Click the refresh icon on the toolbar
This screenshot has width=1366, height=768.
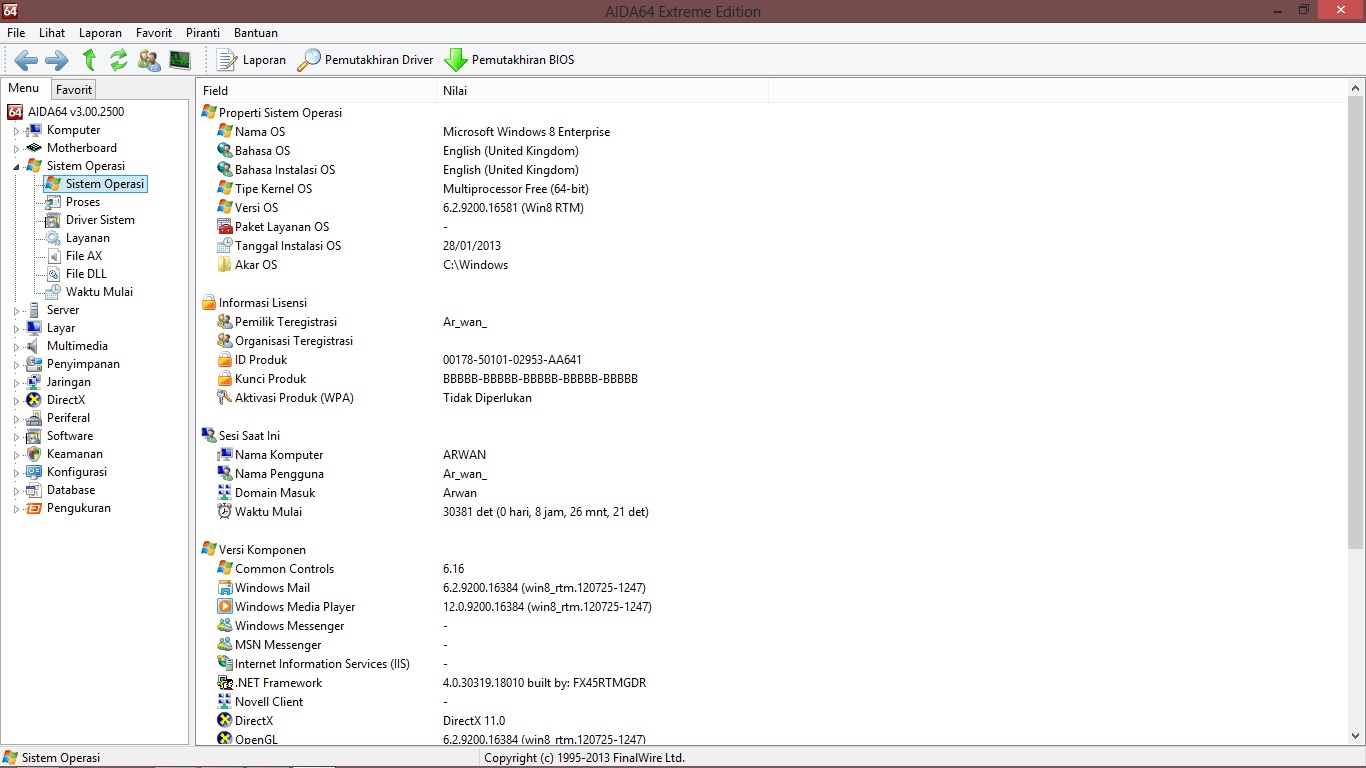click(118, 60)
